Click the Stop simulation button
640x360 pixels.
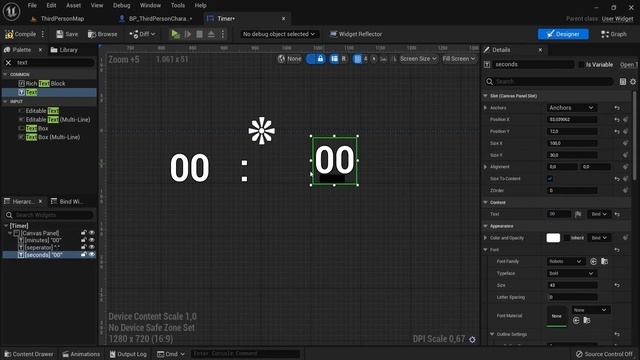[200, 34]
